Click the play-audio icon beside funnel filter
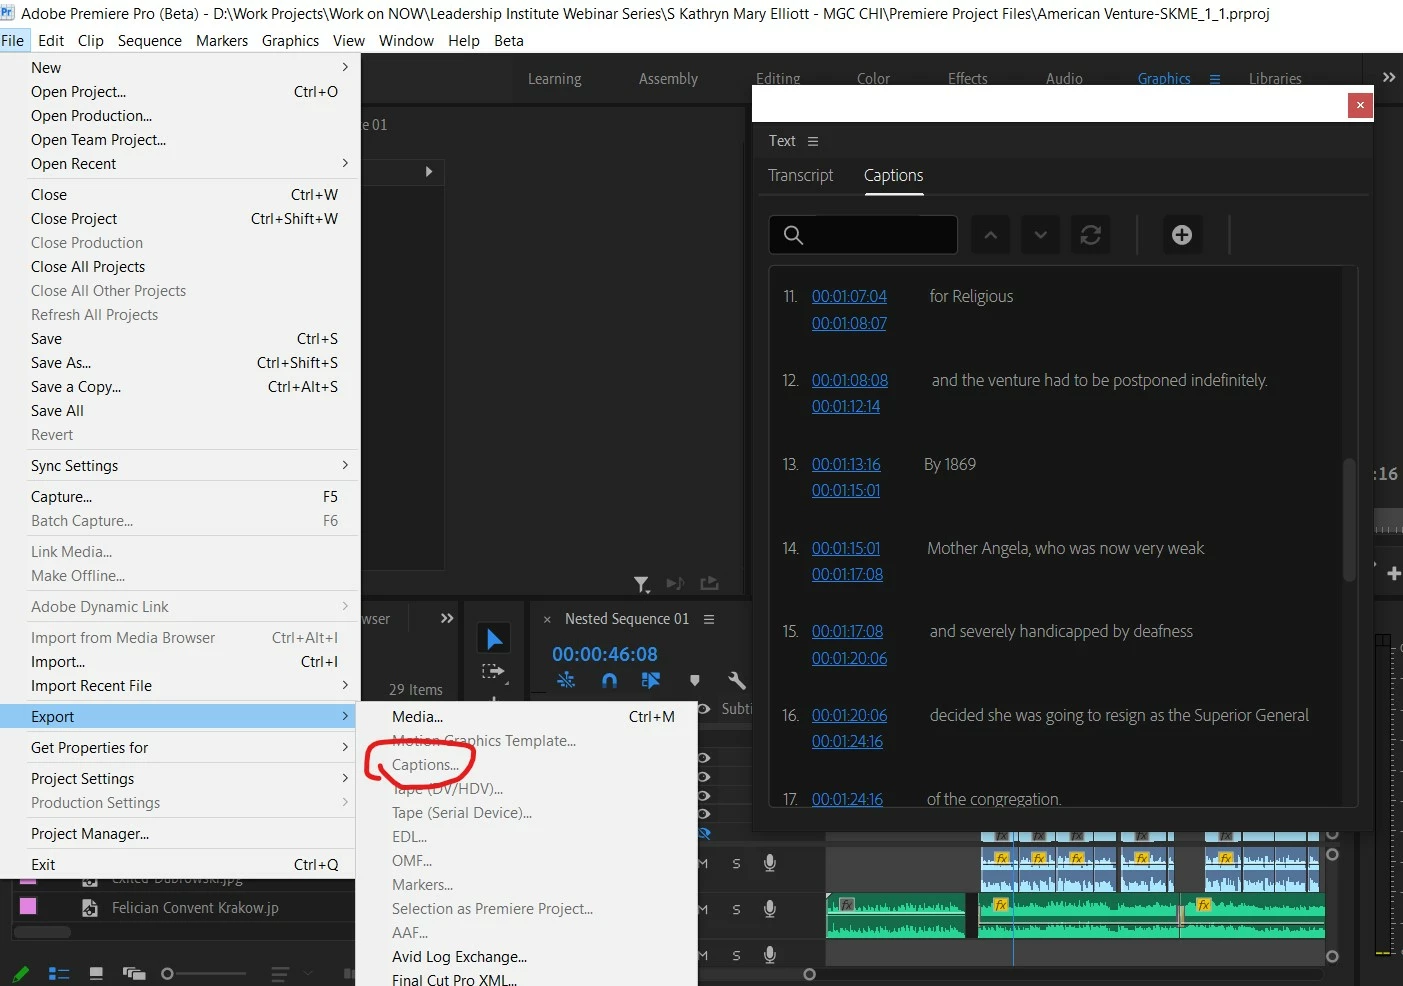 click(x=675, y=583)
